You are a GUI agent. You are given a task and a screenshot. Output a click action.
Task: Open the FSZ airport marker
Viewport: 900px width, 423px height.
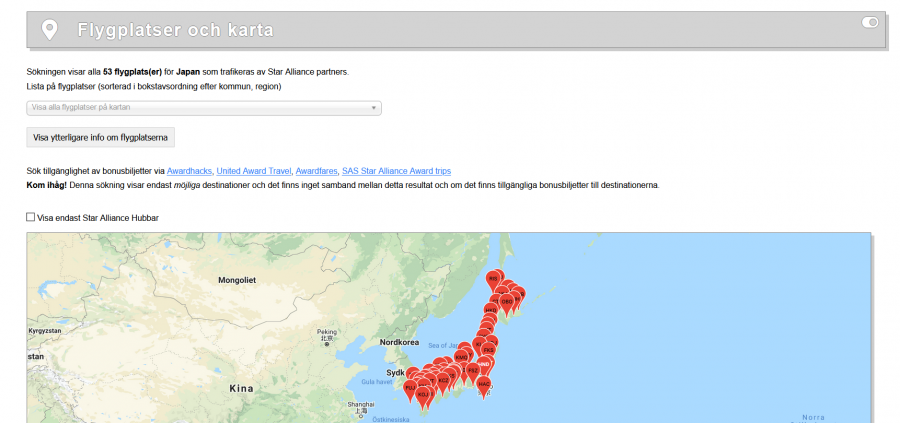point(473,370)
